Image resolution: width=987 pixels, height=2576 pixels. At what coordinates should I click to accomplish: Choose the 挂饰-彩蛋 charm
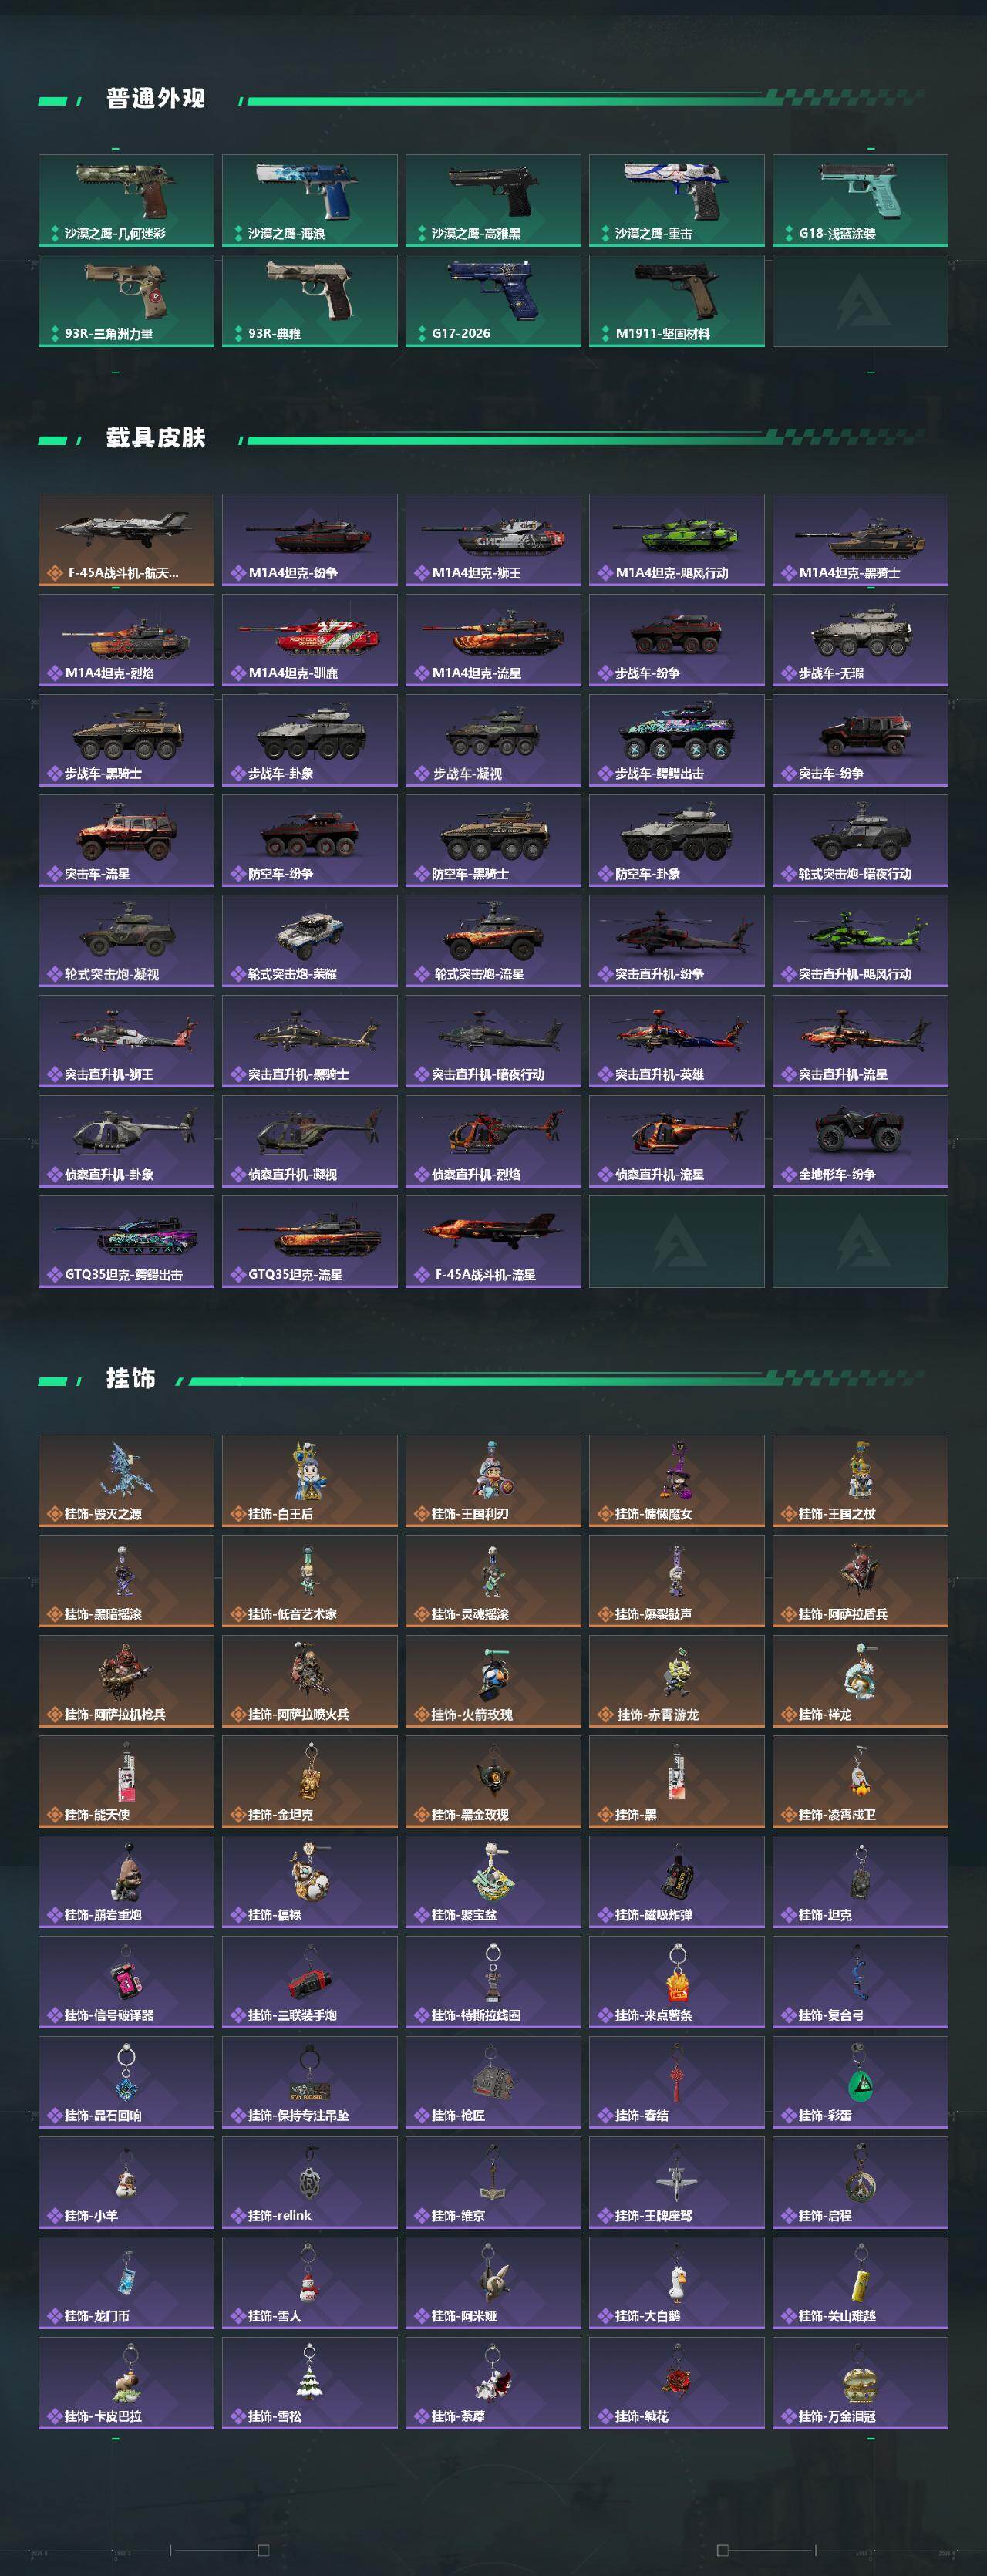click(860, 2082)
